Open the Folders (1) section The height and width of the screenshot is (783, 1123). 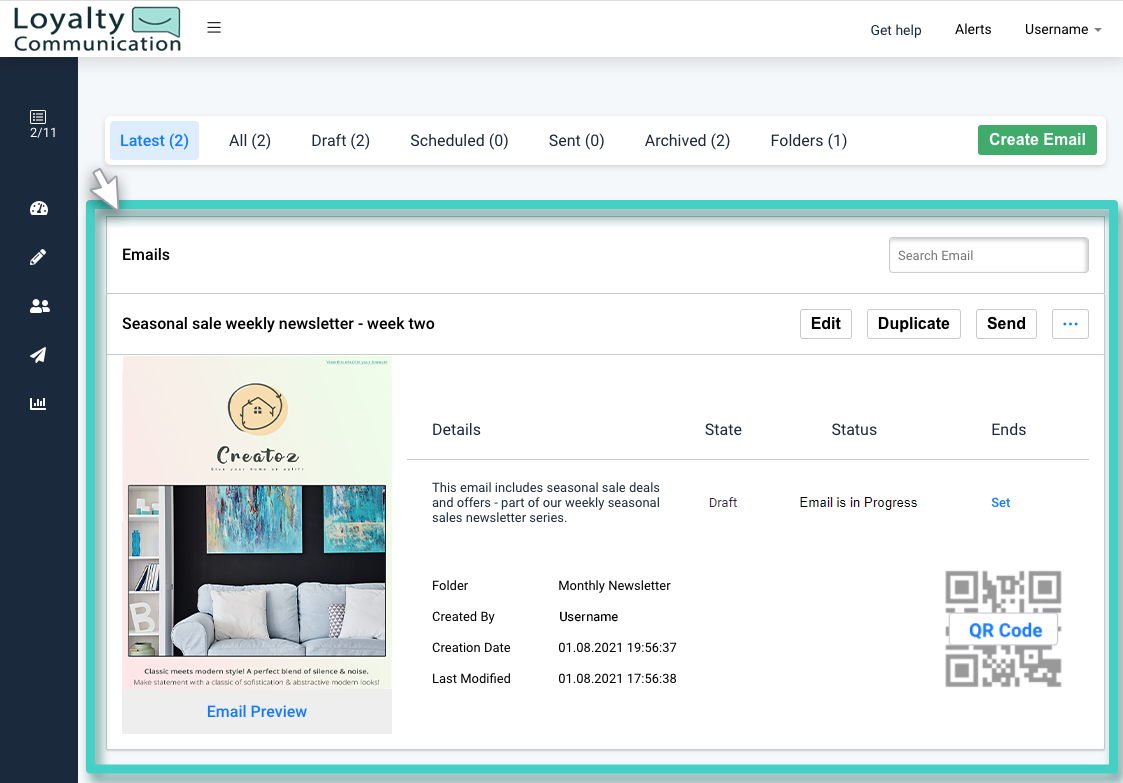[808, 140]
